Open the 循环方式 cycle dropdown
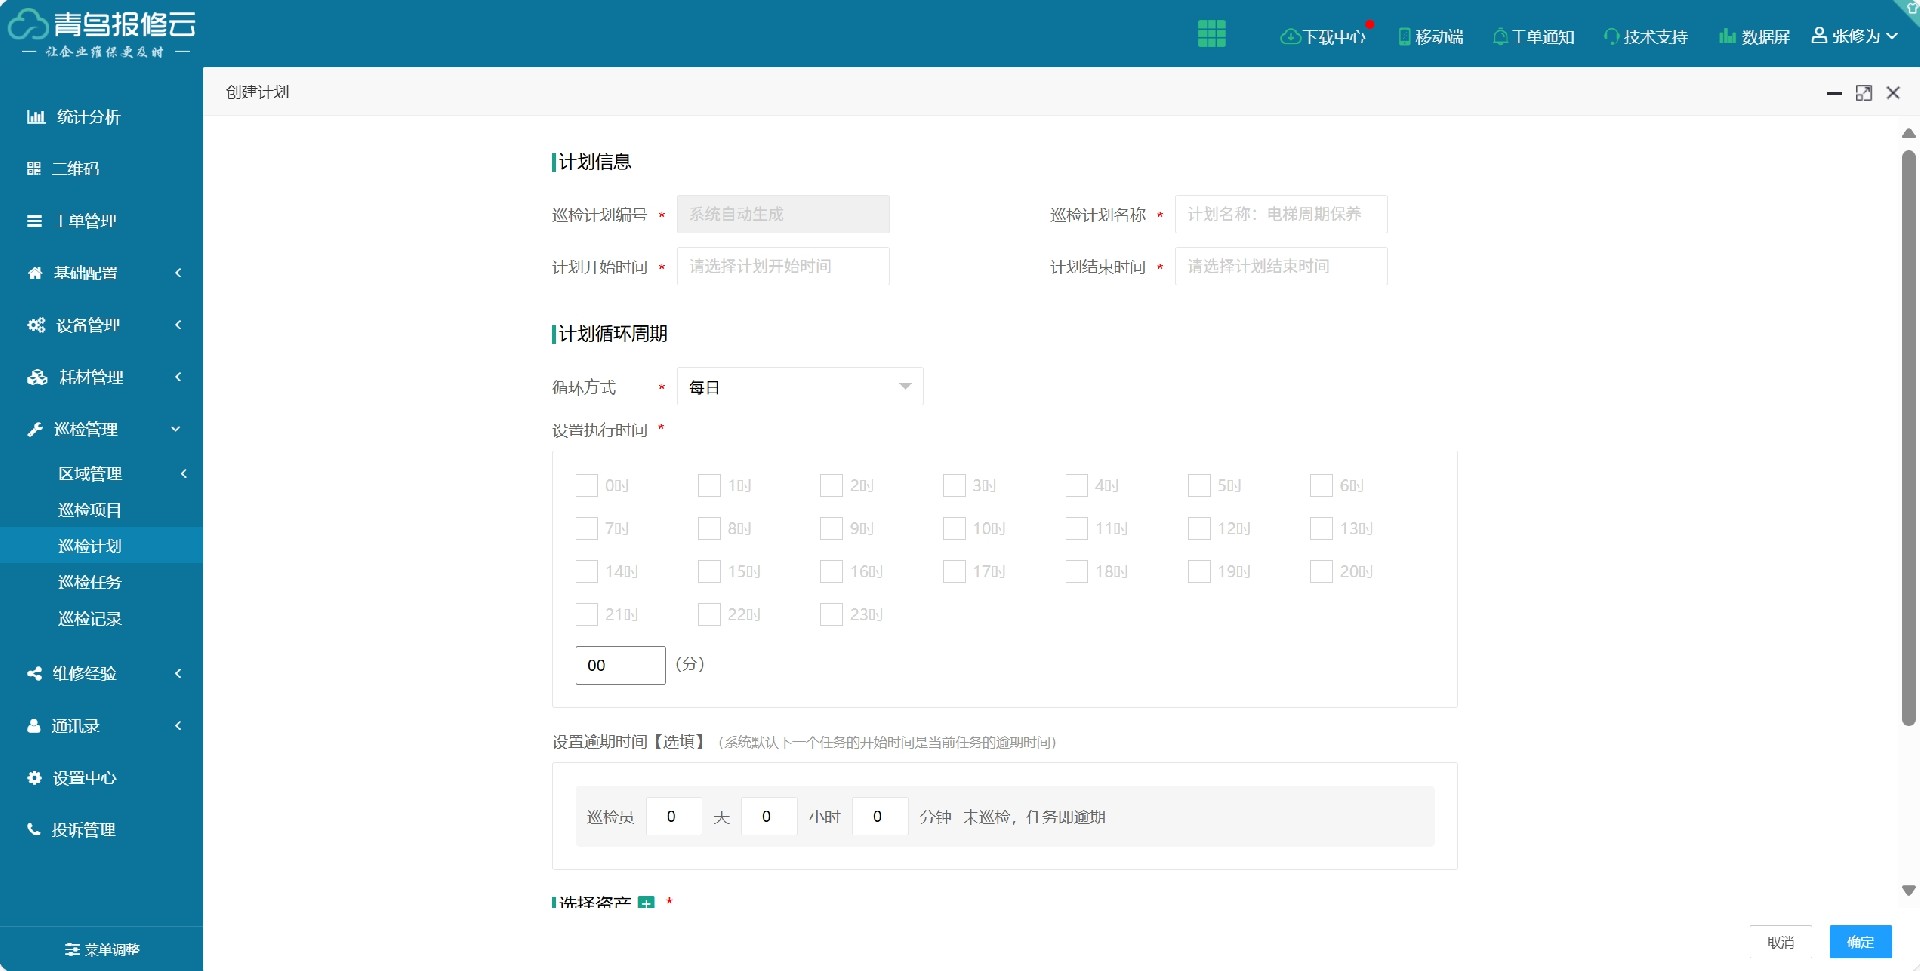This screenshot has width=1920, height=971. tap(798, 387)
